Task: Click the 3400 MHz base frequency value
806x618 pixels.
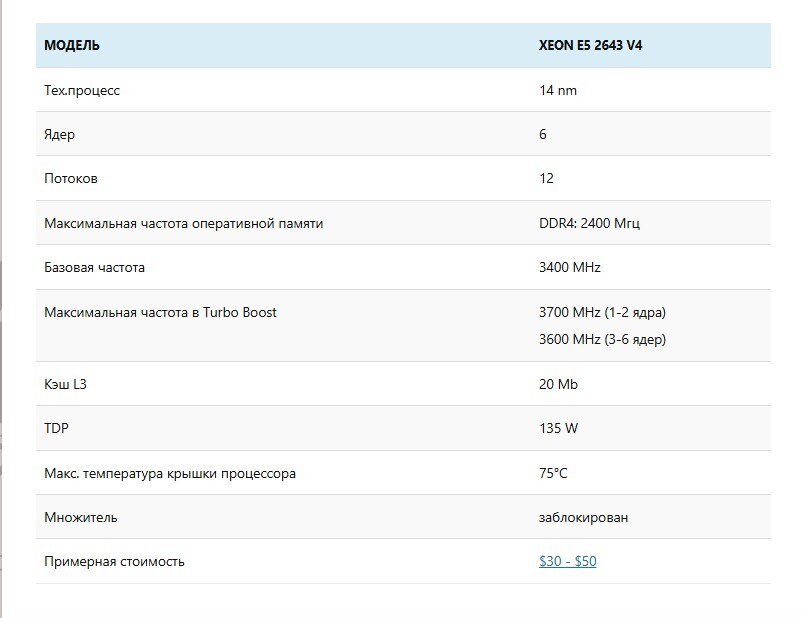Action: click(x=570, y=267)
